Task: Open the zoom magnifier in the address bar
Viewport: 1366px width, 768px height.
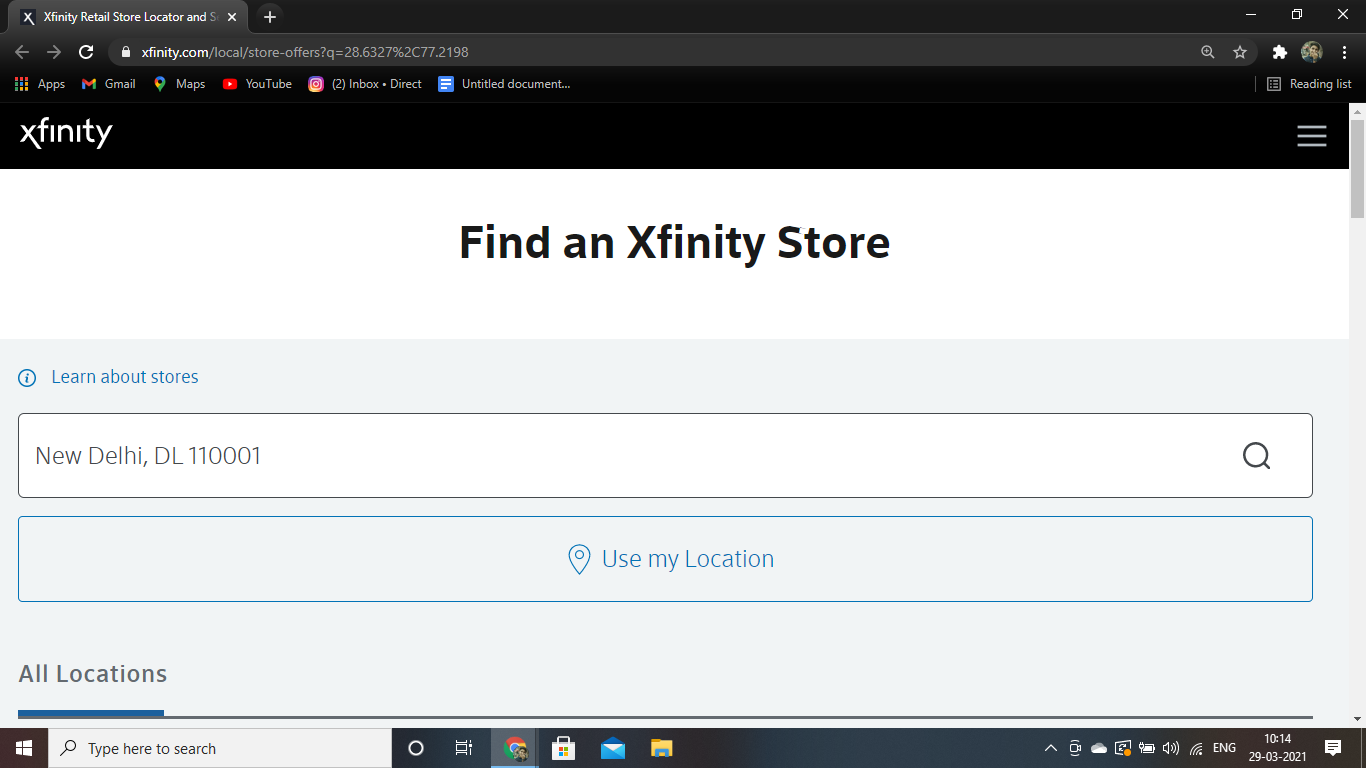Action: [x=1208, y=52]
